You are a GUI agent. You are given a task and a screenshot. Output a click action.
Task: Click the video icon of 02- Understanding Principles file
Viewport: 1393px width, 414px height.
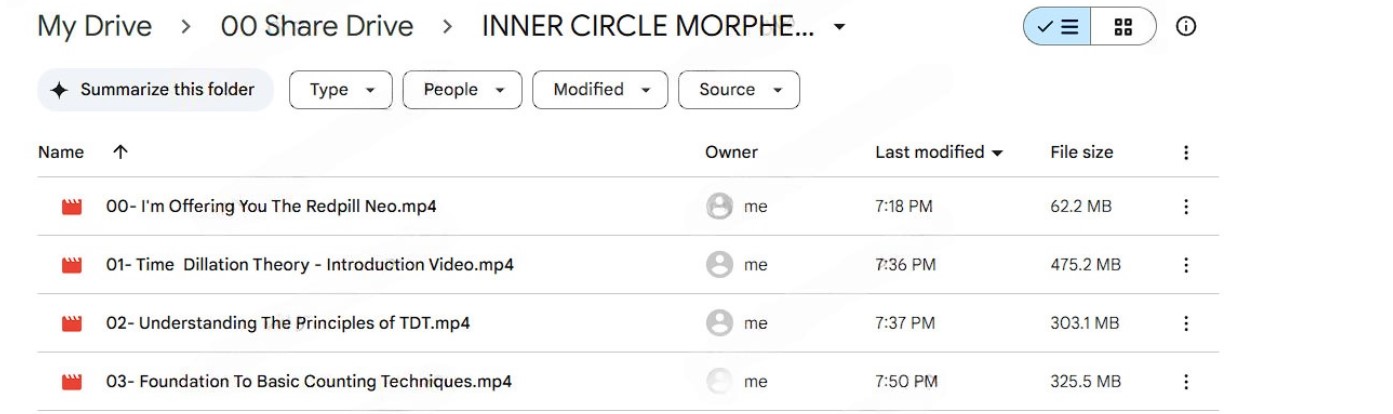[71, 324]
